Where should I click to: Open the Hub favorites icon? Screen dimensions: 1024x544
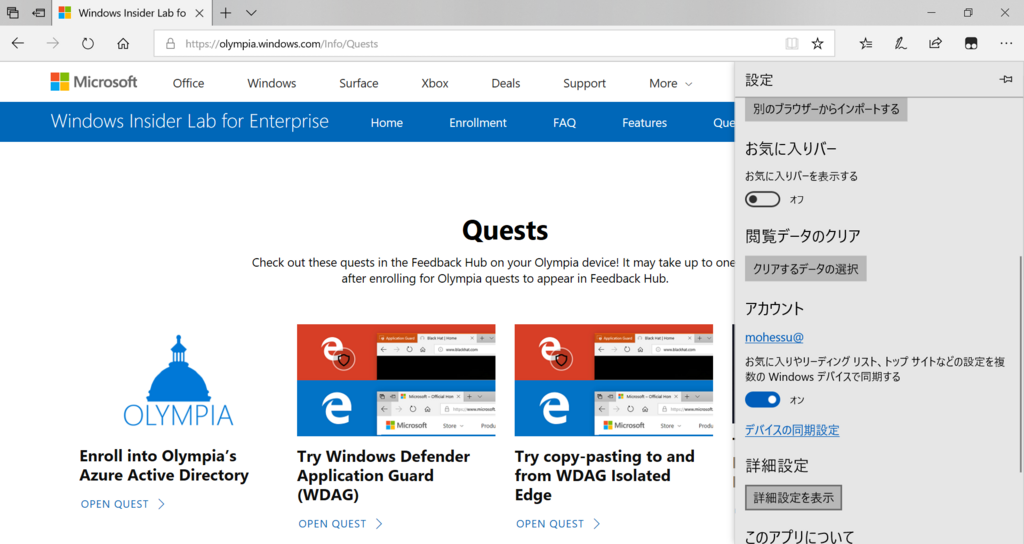coord(865,44)
